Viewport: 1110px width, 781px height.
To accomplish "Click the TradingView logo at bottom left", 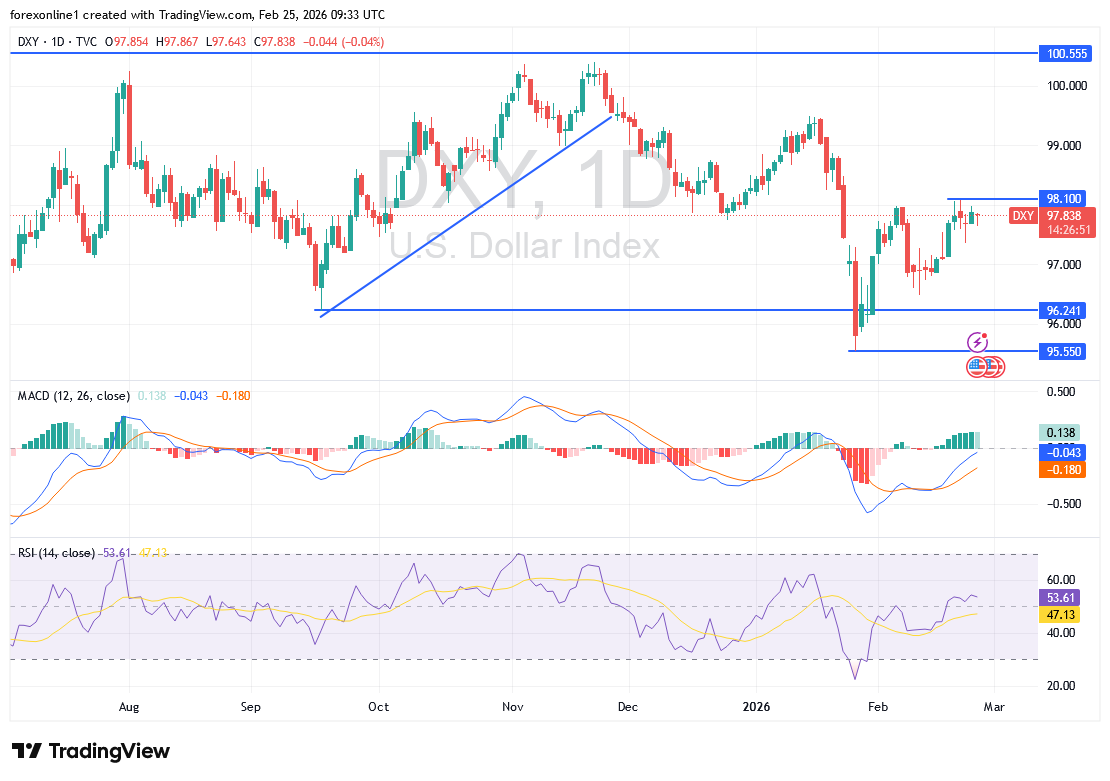I will click(90, 751).
